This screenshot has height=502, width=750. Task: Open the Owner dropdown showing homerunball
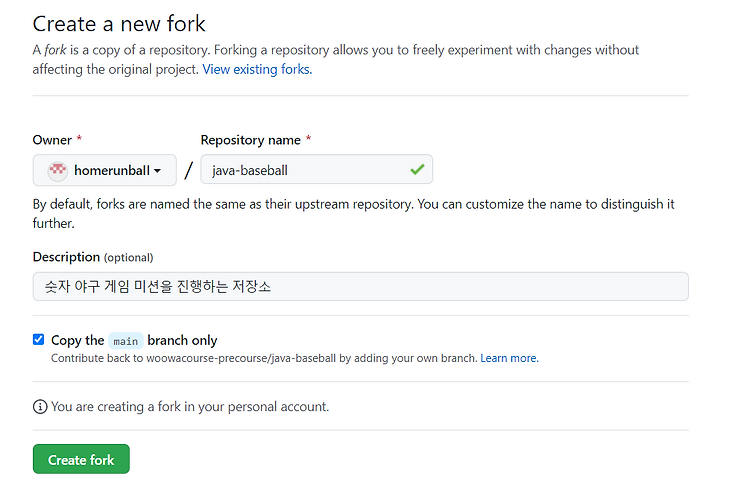[105, 170]
